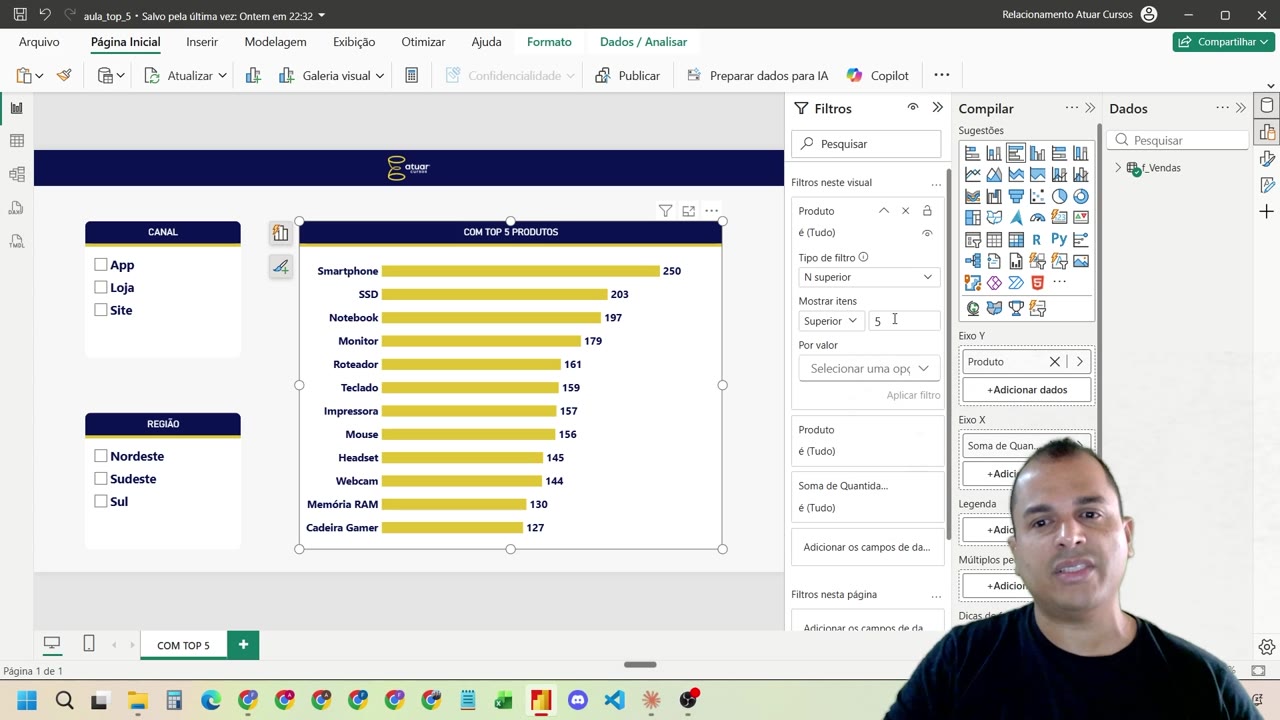Open the Report view icon in left sidebar
The width and height of the screenshot is (1280, 720).
[16, 108]
